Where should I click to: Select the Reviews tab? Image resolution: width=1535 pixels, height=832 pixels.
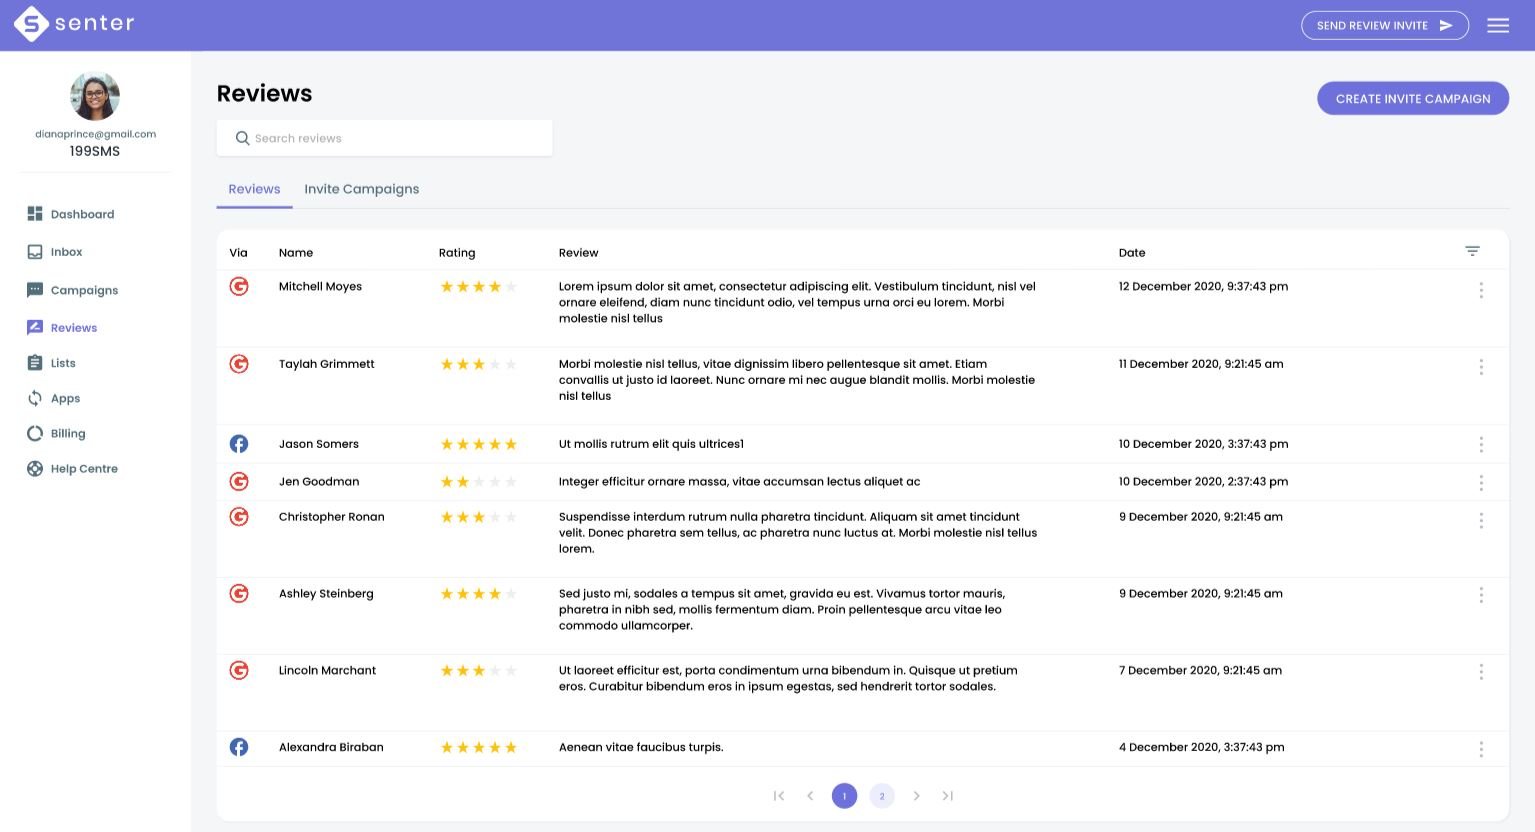pos(254,189)
